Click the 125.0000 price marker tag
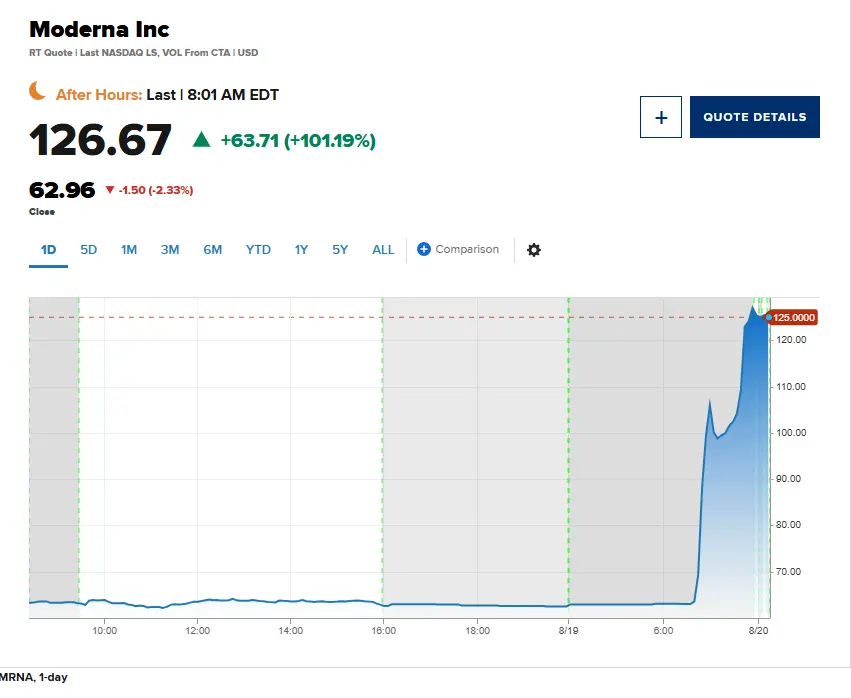The width and height of the screenshot is (851, 698). [792, 318]
